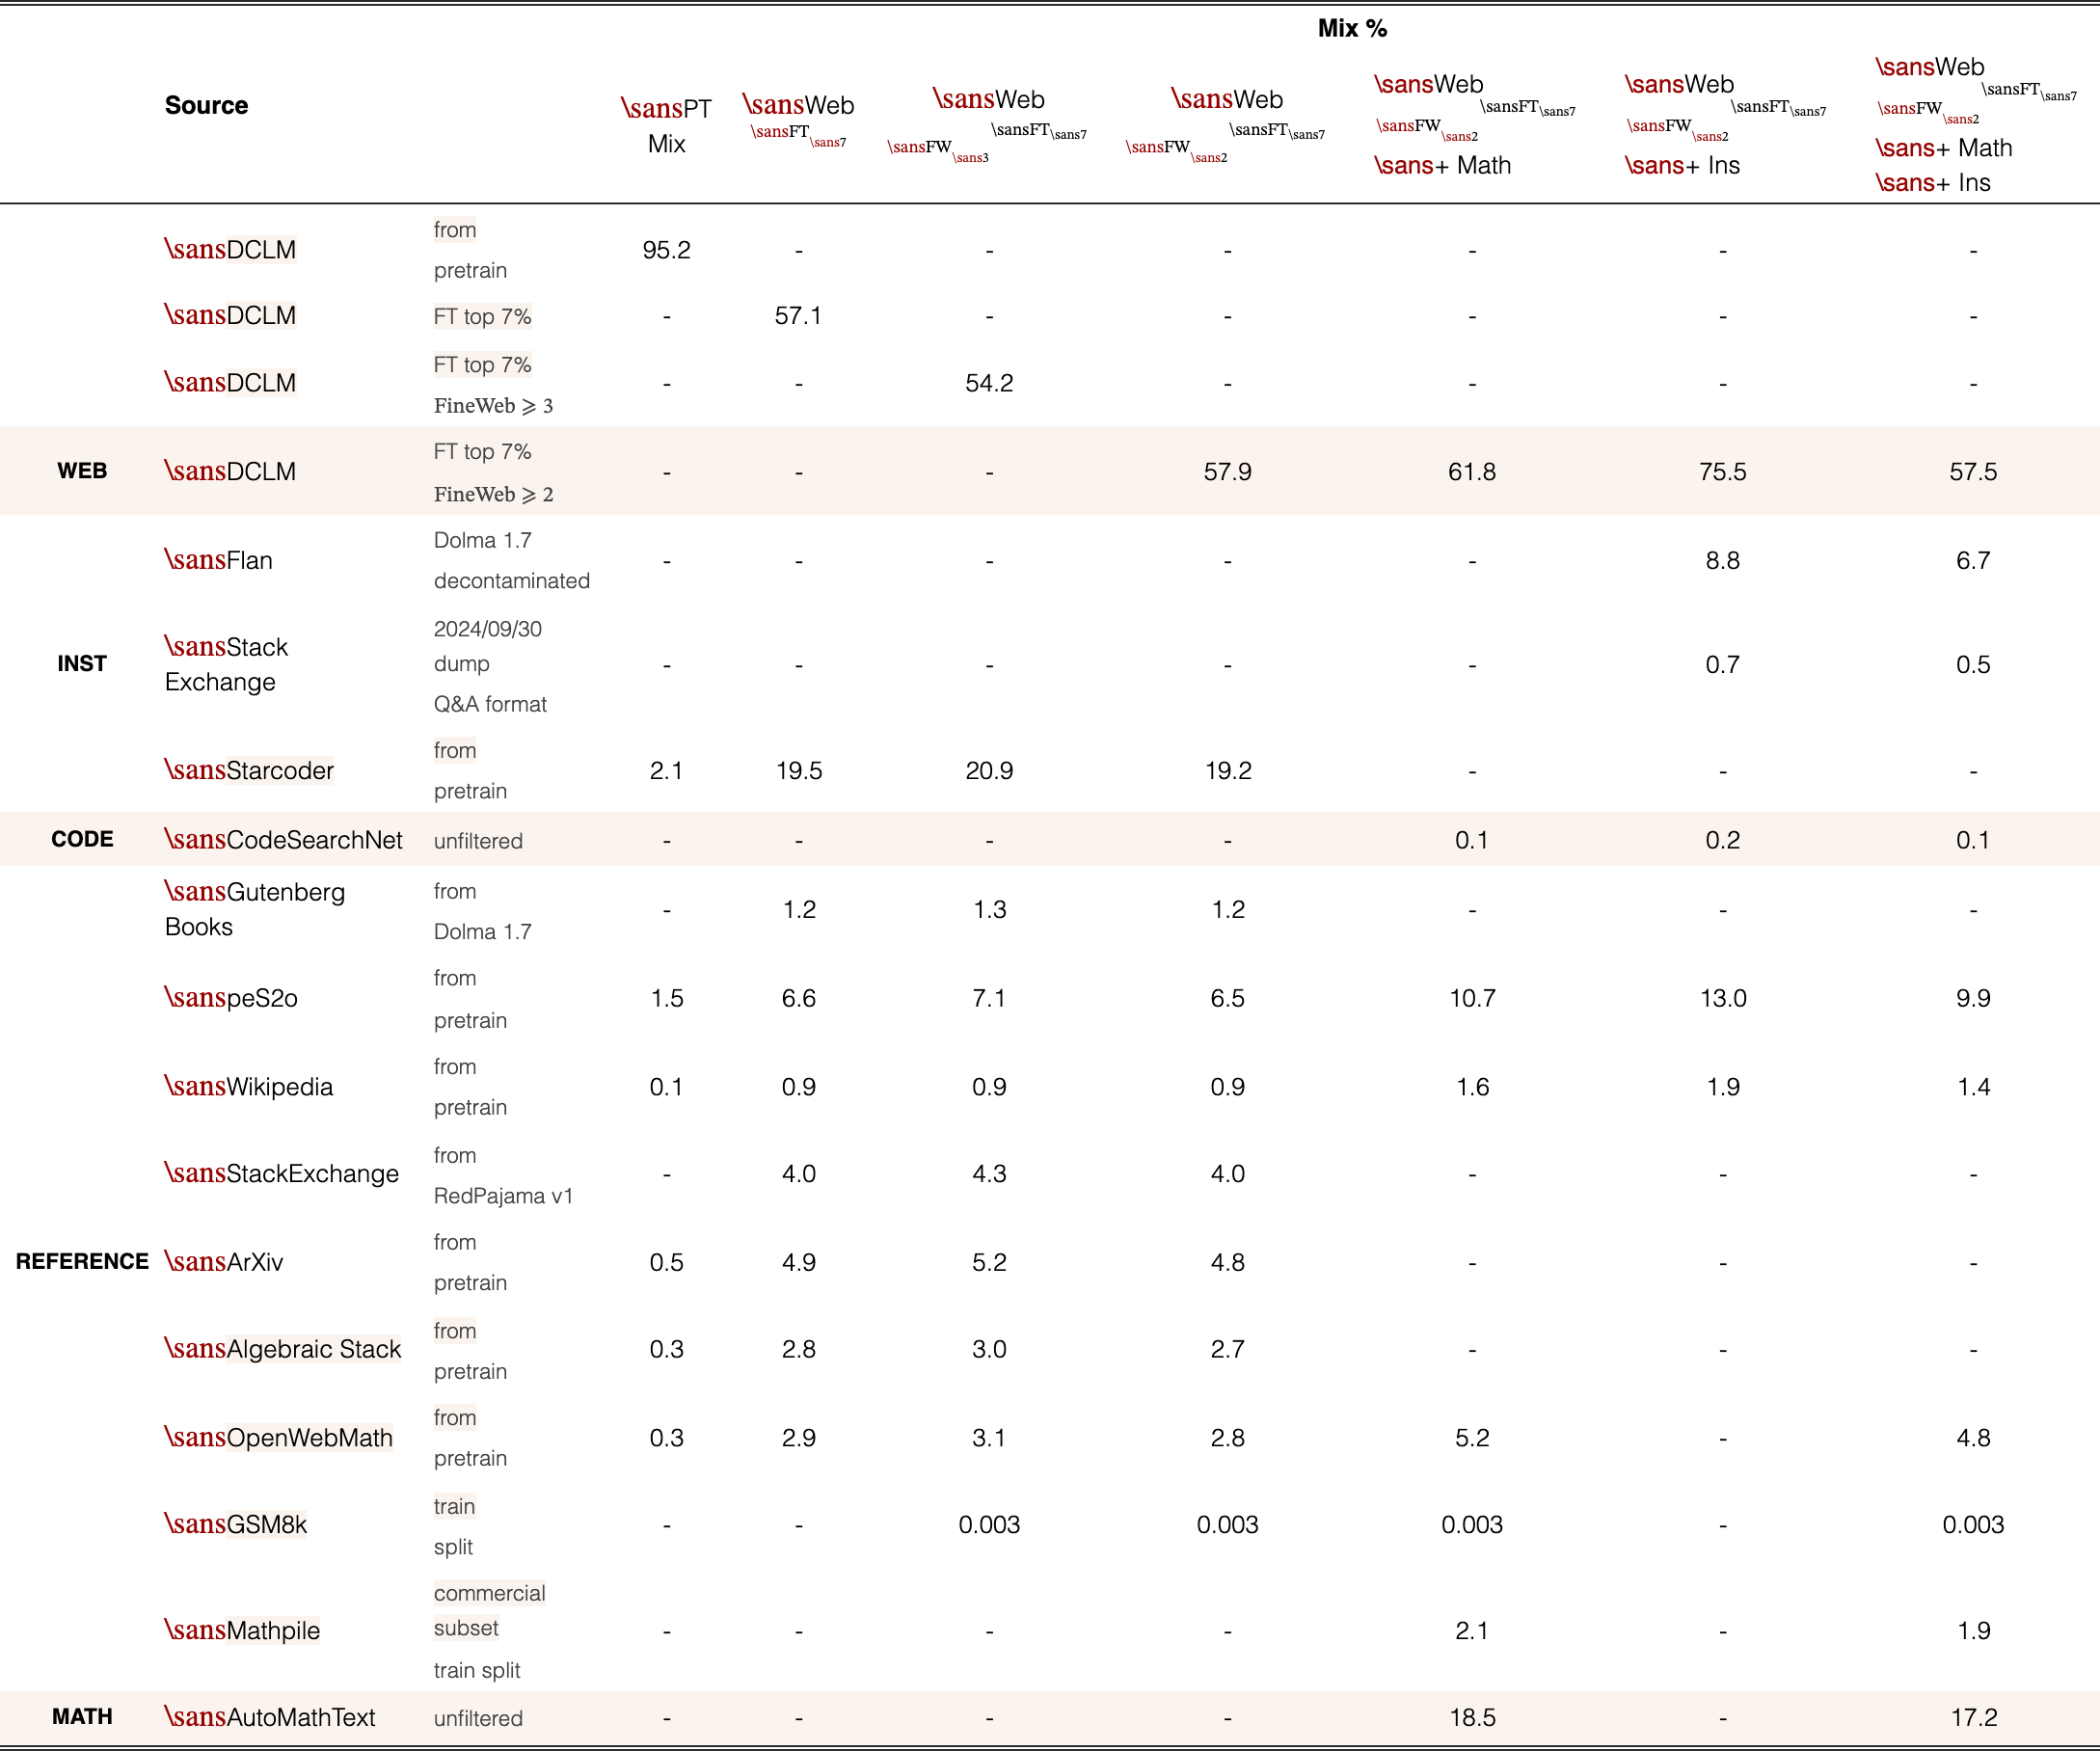This screenshot has height=1751, width=2100.
Task: Select the 'WEB' category label
Action: (82, 471)
